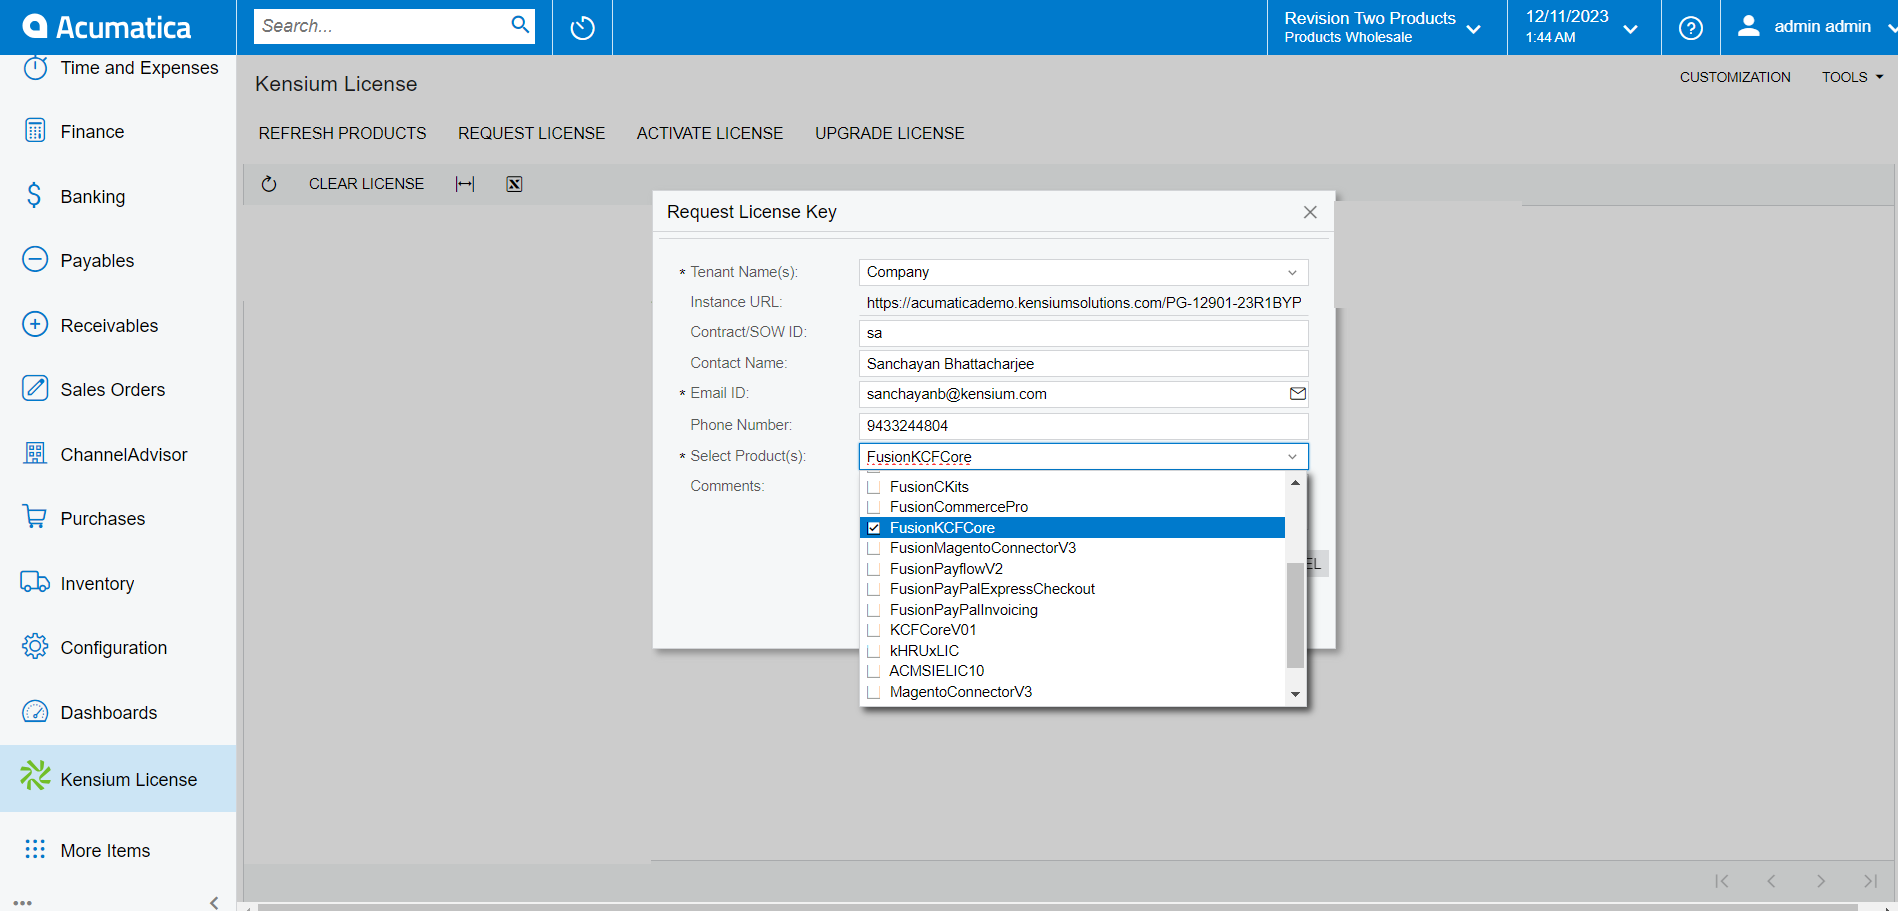Open the TOOLS dropdown menu
The image size is (1898, 911).
click(1852, 77)
